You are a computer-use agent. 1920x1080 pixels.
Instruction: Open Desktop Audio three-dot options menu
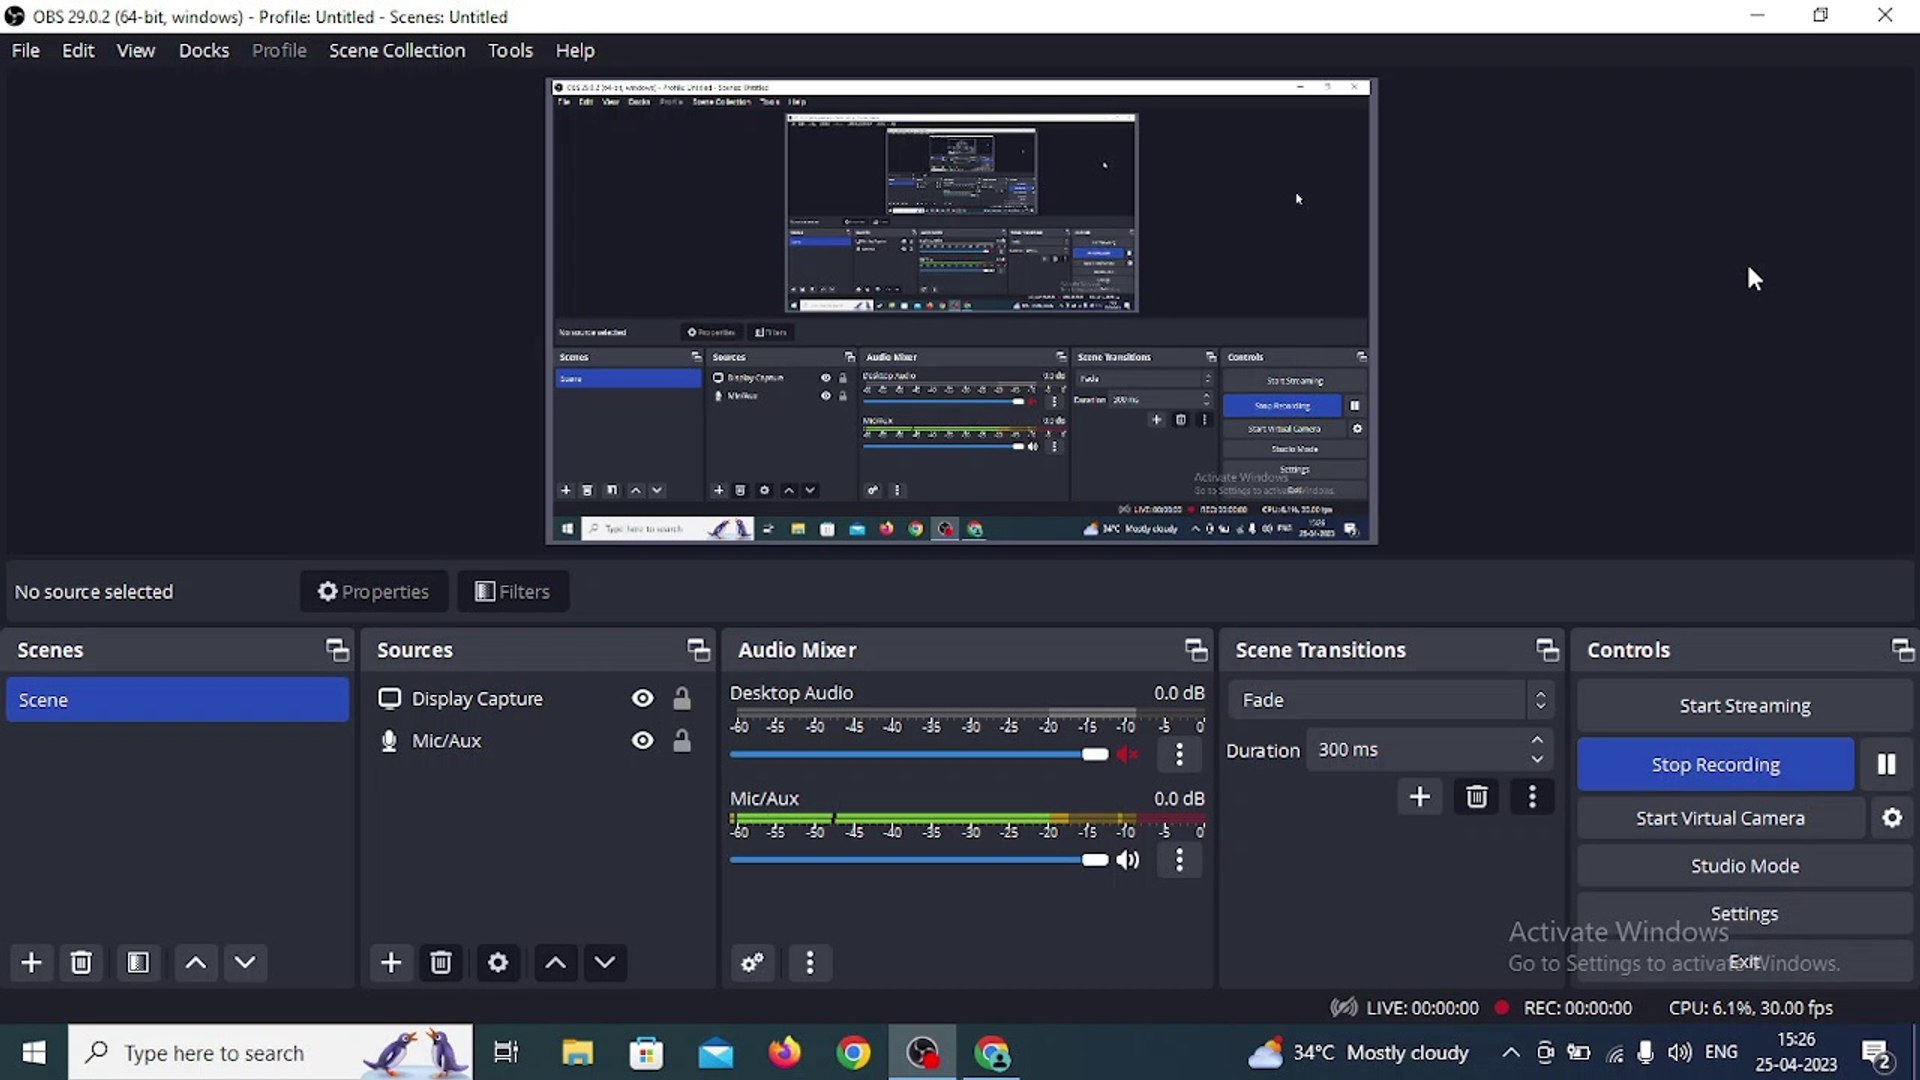(1179, 755)
